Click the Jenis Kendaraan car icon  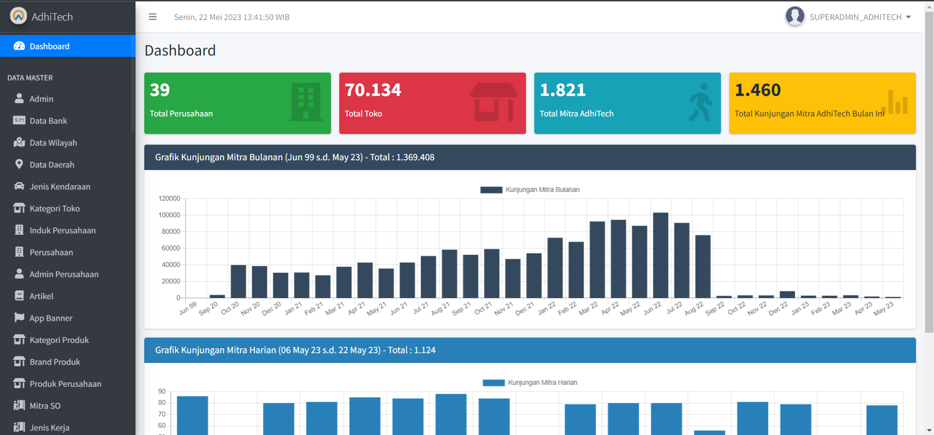coord(19,186)
